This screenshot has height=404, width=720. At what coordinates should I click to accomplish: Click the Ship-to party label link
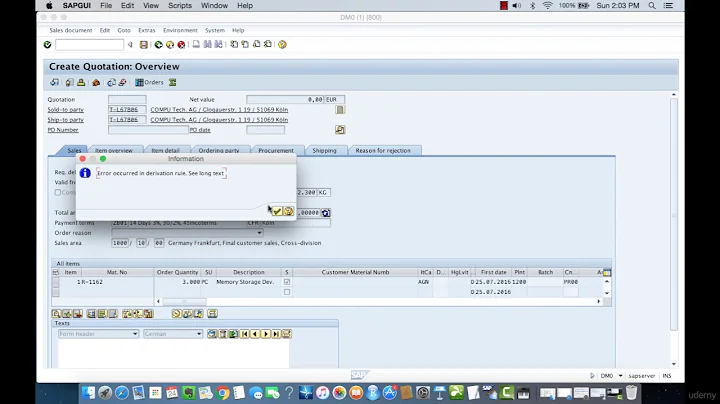[66, 120]
